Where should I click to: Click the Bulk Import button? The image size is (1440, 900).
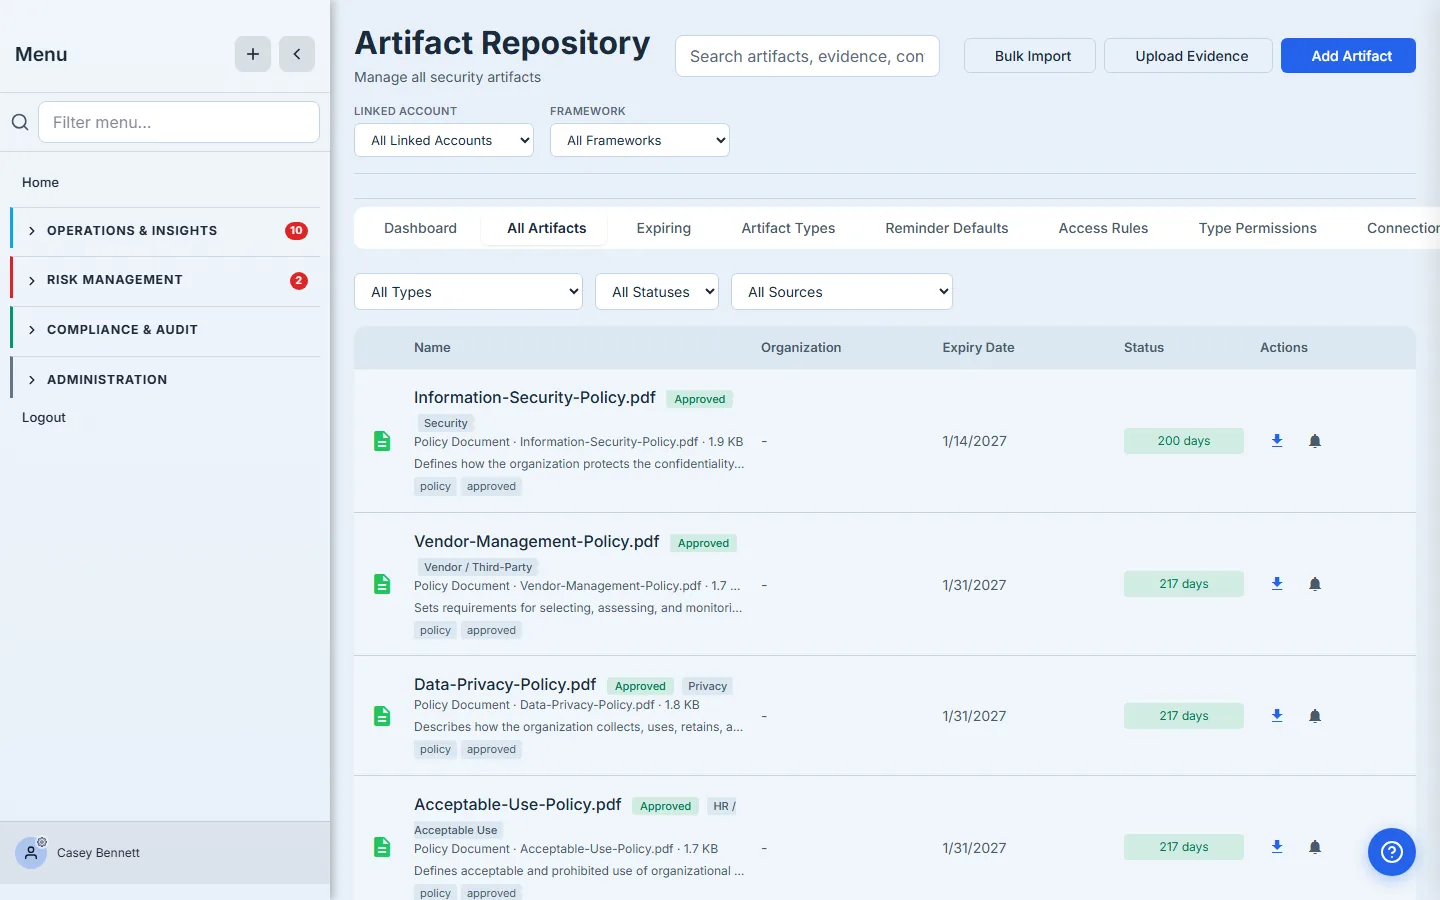[x=1030, y=56]
